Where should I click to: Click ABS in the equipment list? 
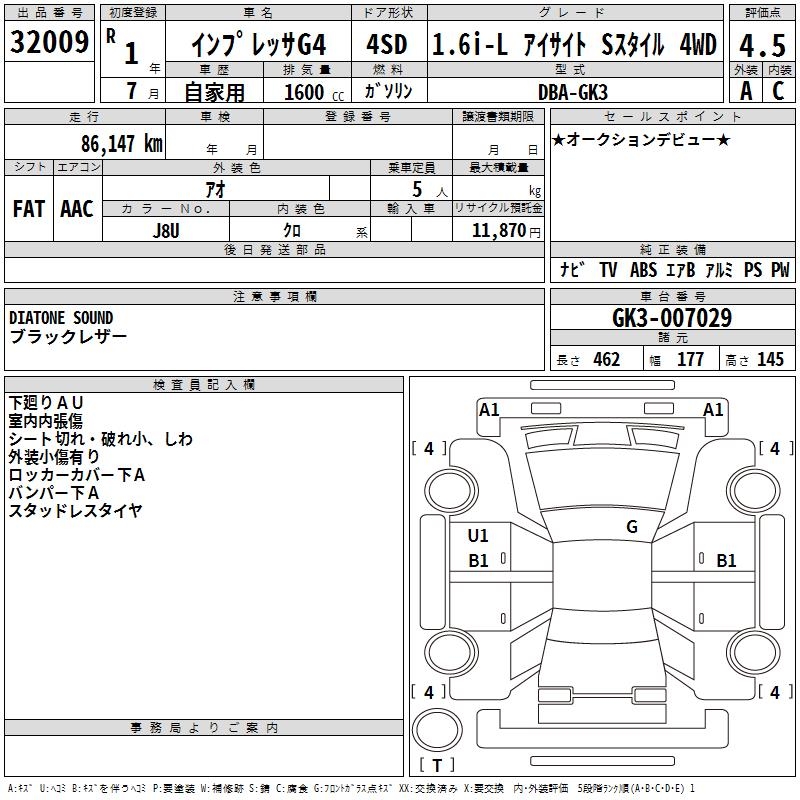tap(643, 269)
